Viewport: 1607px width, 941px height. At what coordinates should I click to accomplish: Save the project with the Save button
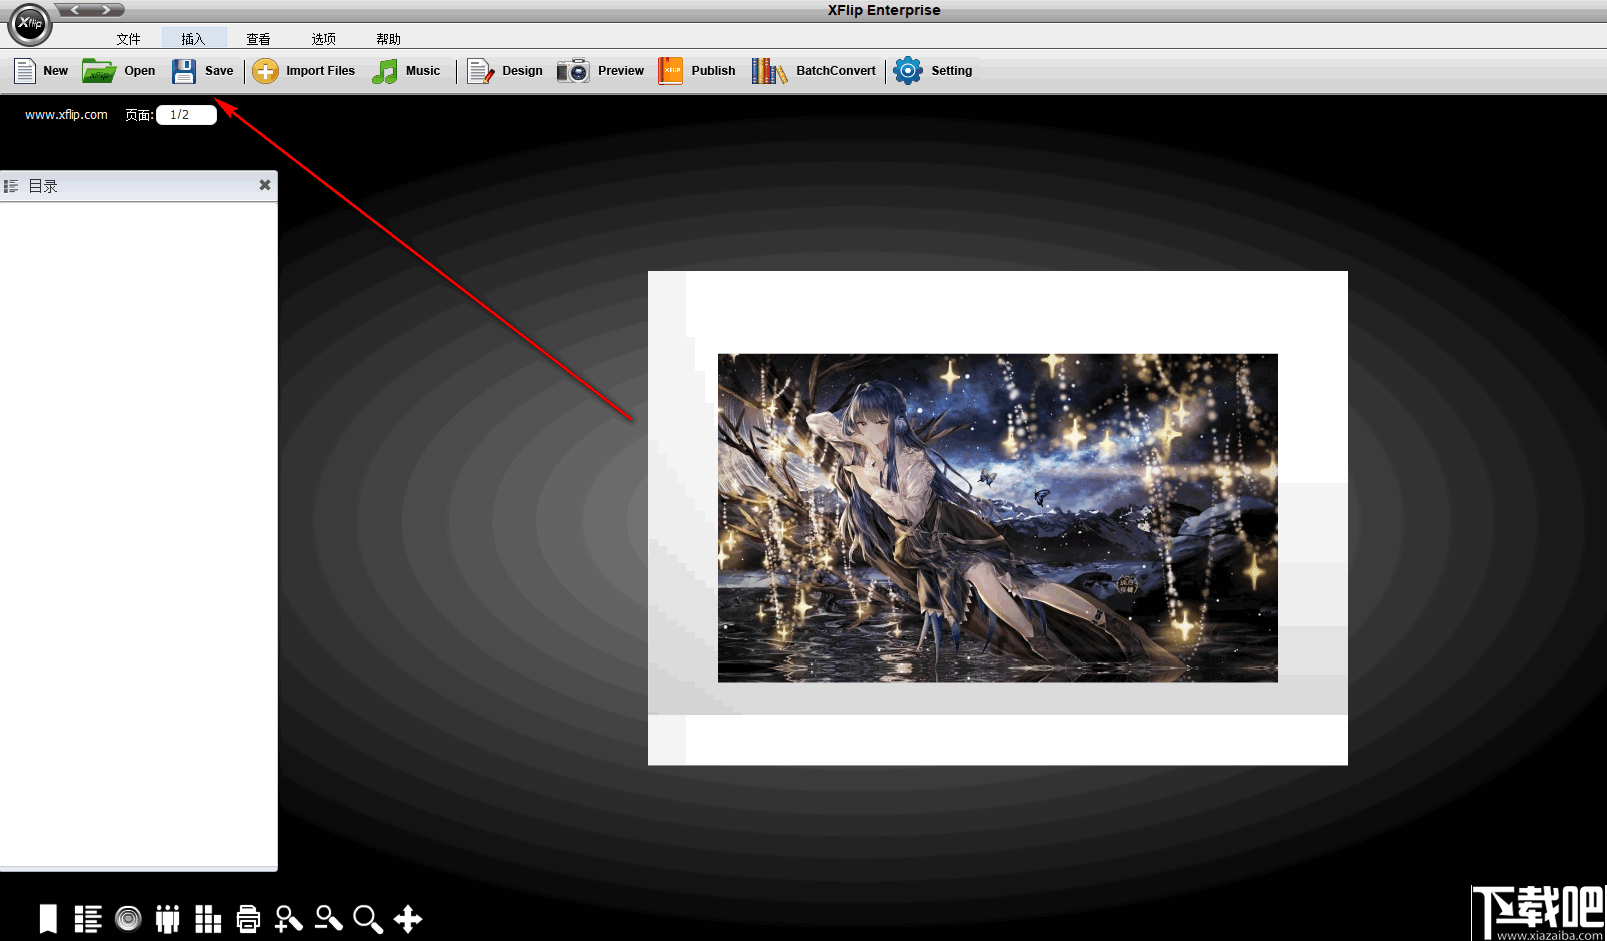[x=203, y=71]
